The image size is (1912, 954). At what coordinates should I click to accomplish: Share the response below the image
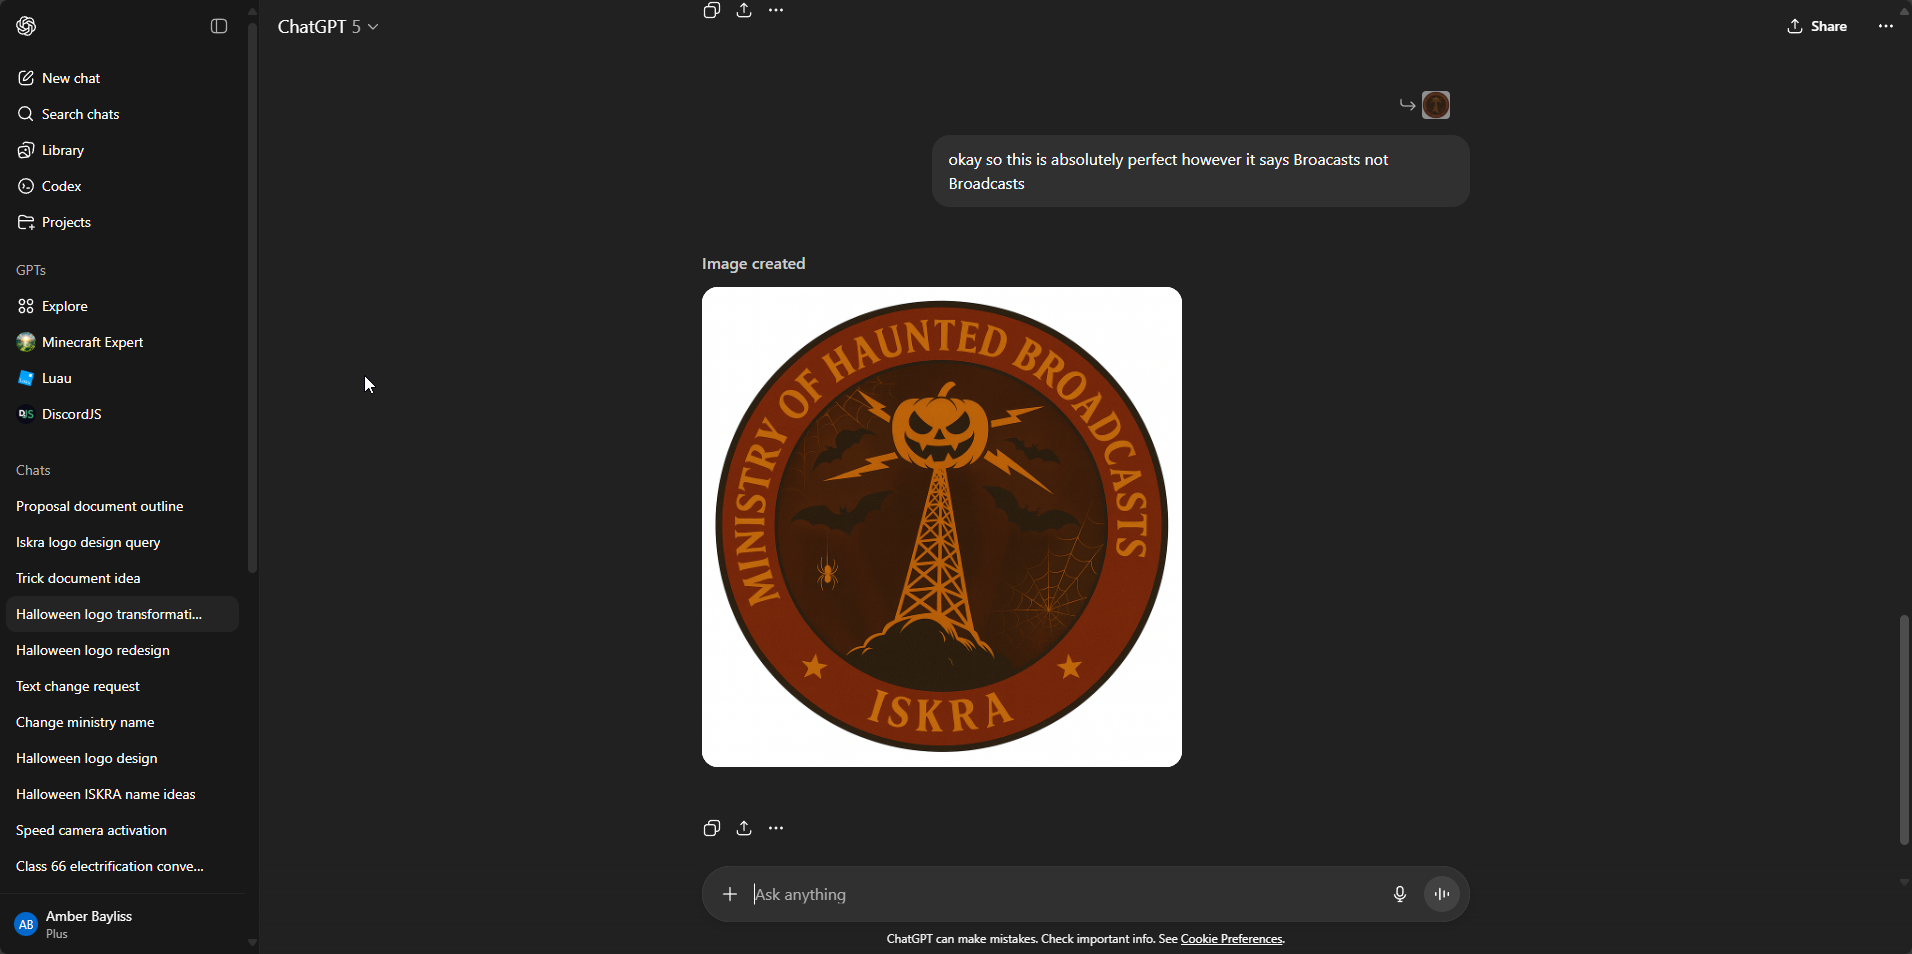(744, 828)
